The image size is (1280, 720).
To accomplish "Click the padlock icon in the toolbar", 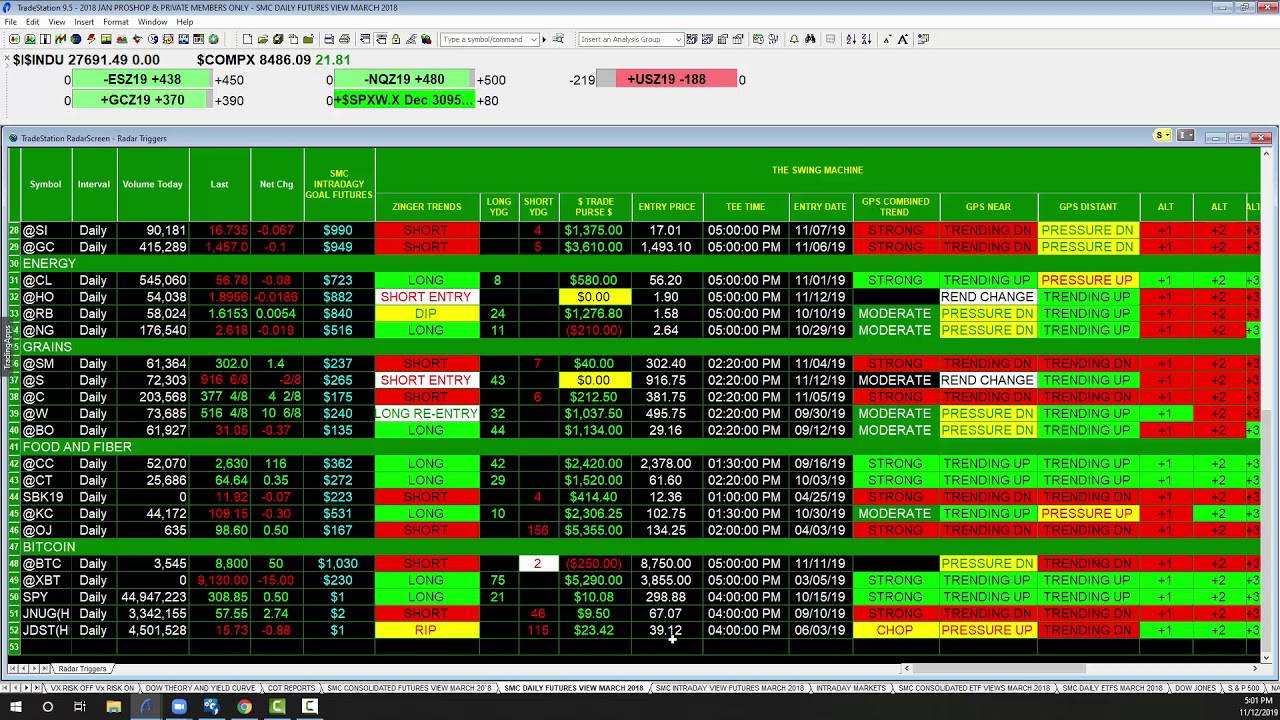I will click(x=396, y=39).
